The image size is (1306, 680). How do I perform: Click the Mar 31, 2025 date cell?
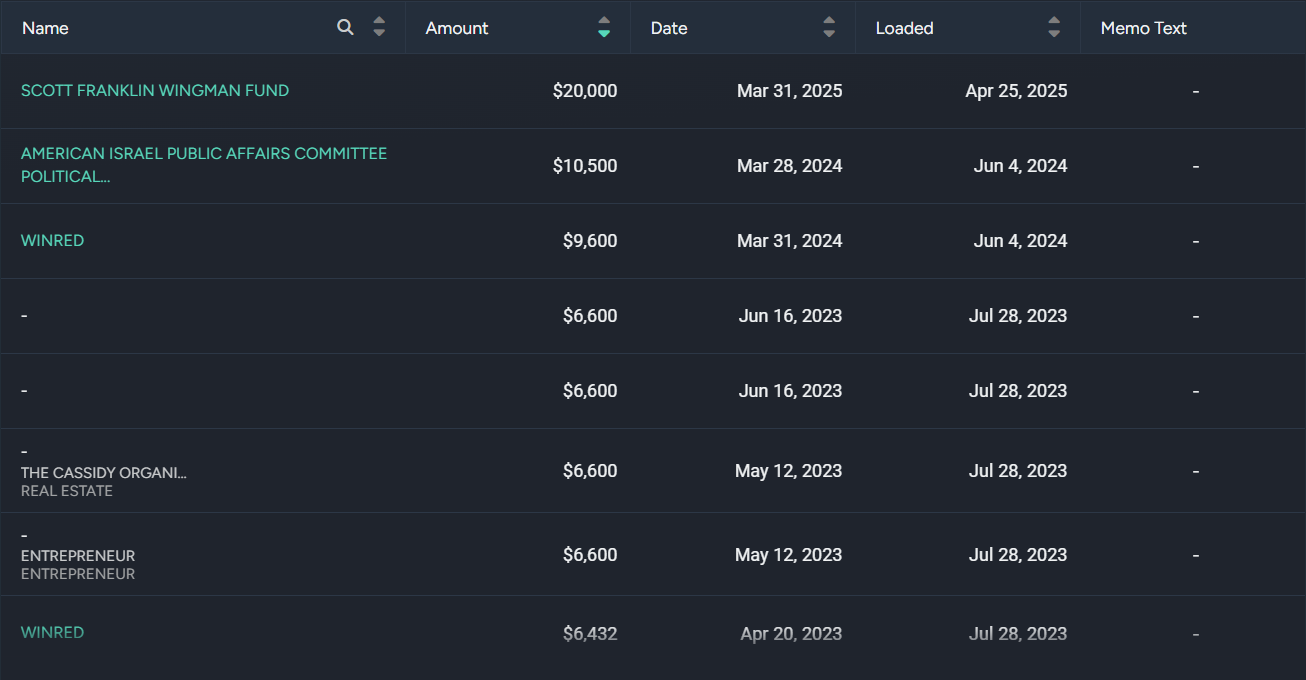(x=789, y=91)
